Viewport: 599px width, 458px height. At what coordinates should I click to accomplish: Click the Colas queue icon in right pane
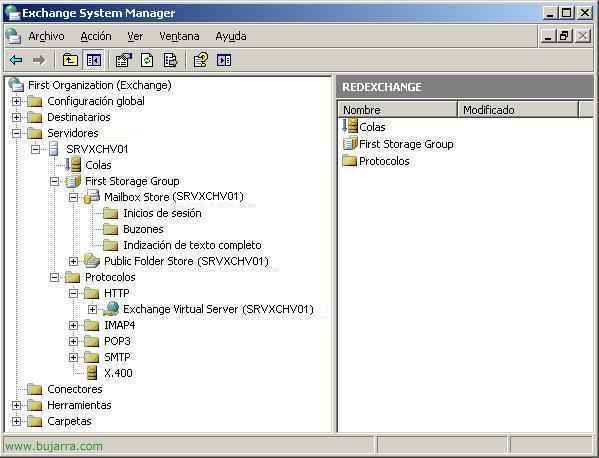click(x=350, y=126)
